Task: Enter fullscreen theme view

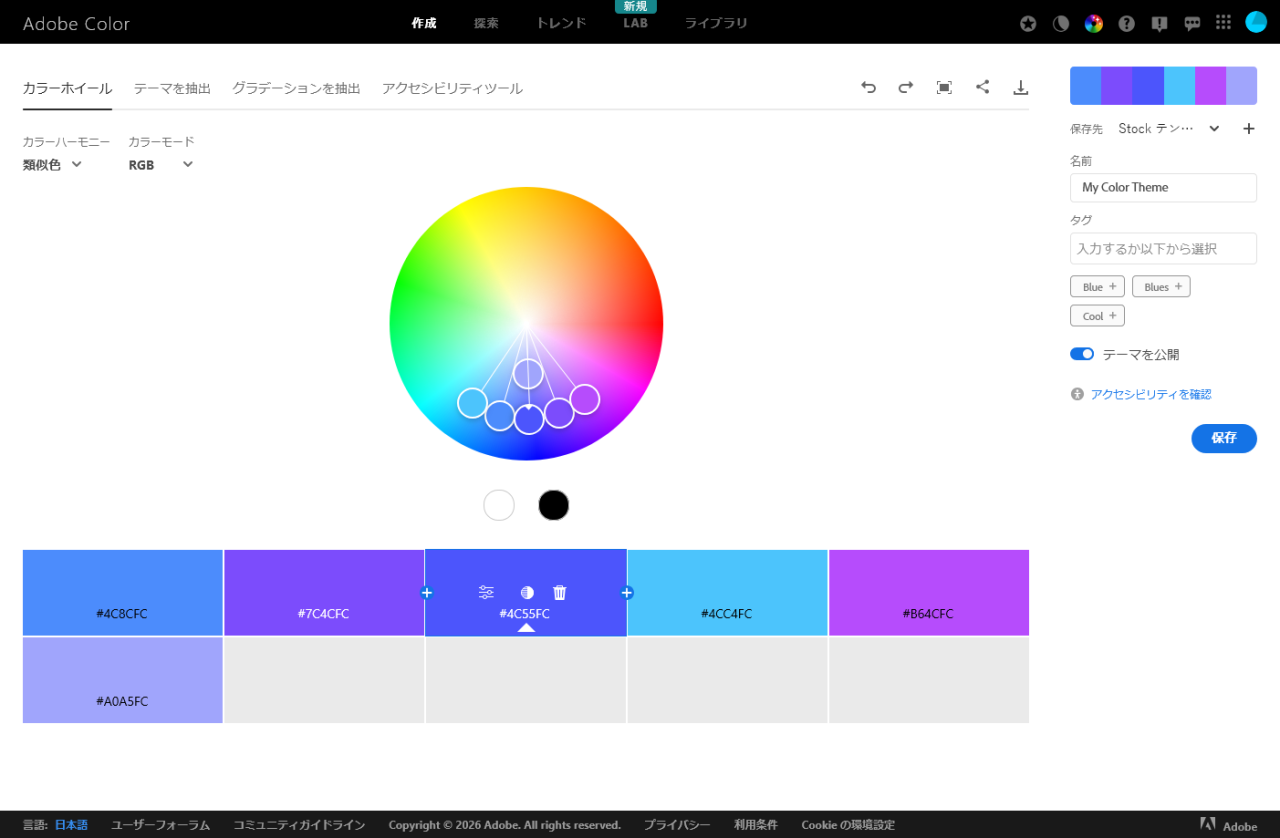Action: point(943,87)
